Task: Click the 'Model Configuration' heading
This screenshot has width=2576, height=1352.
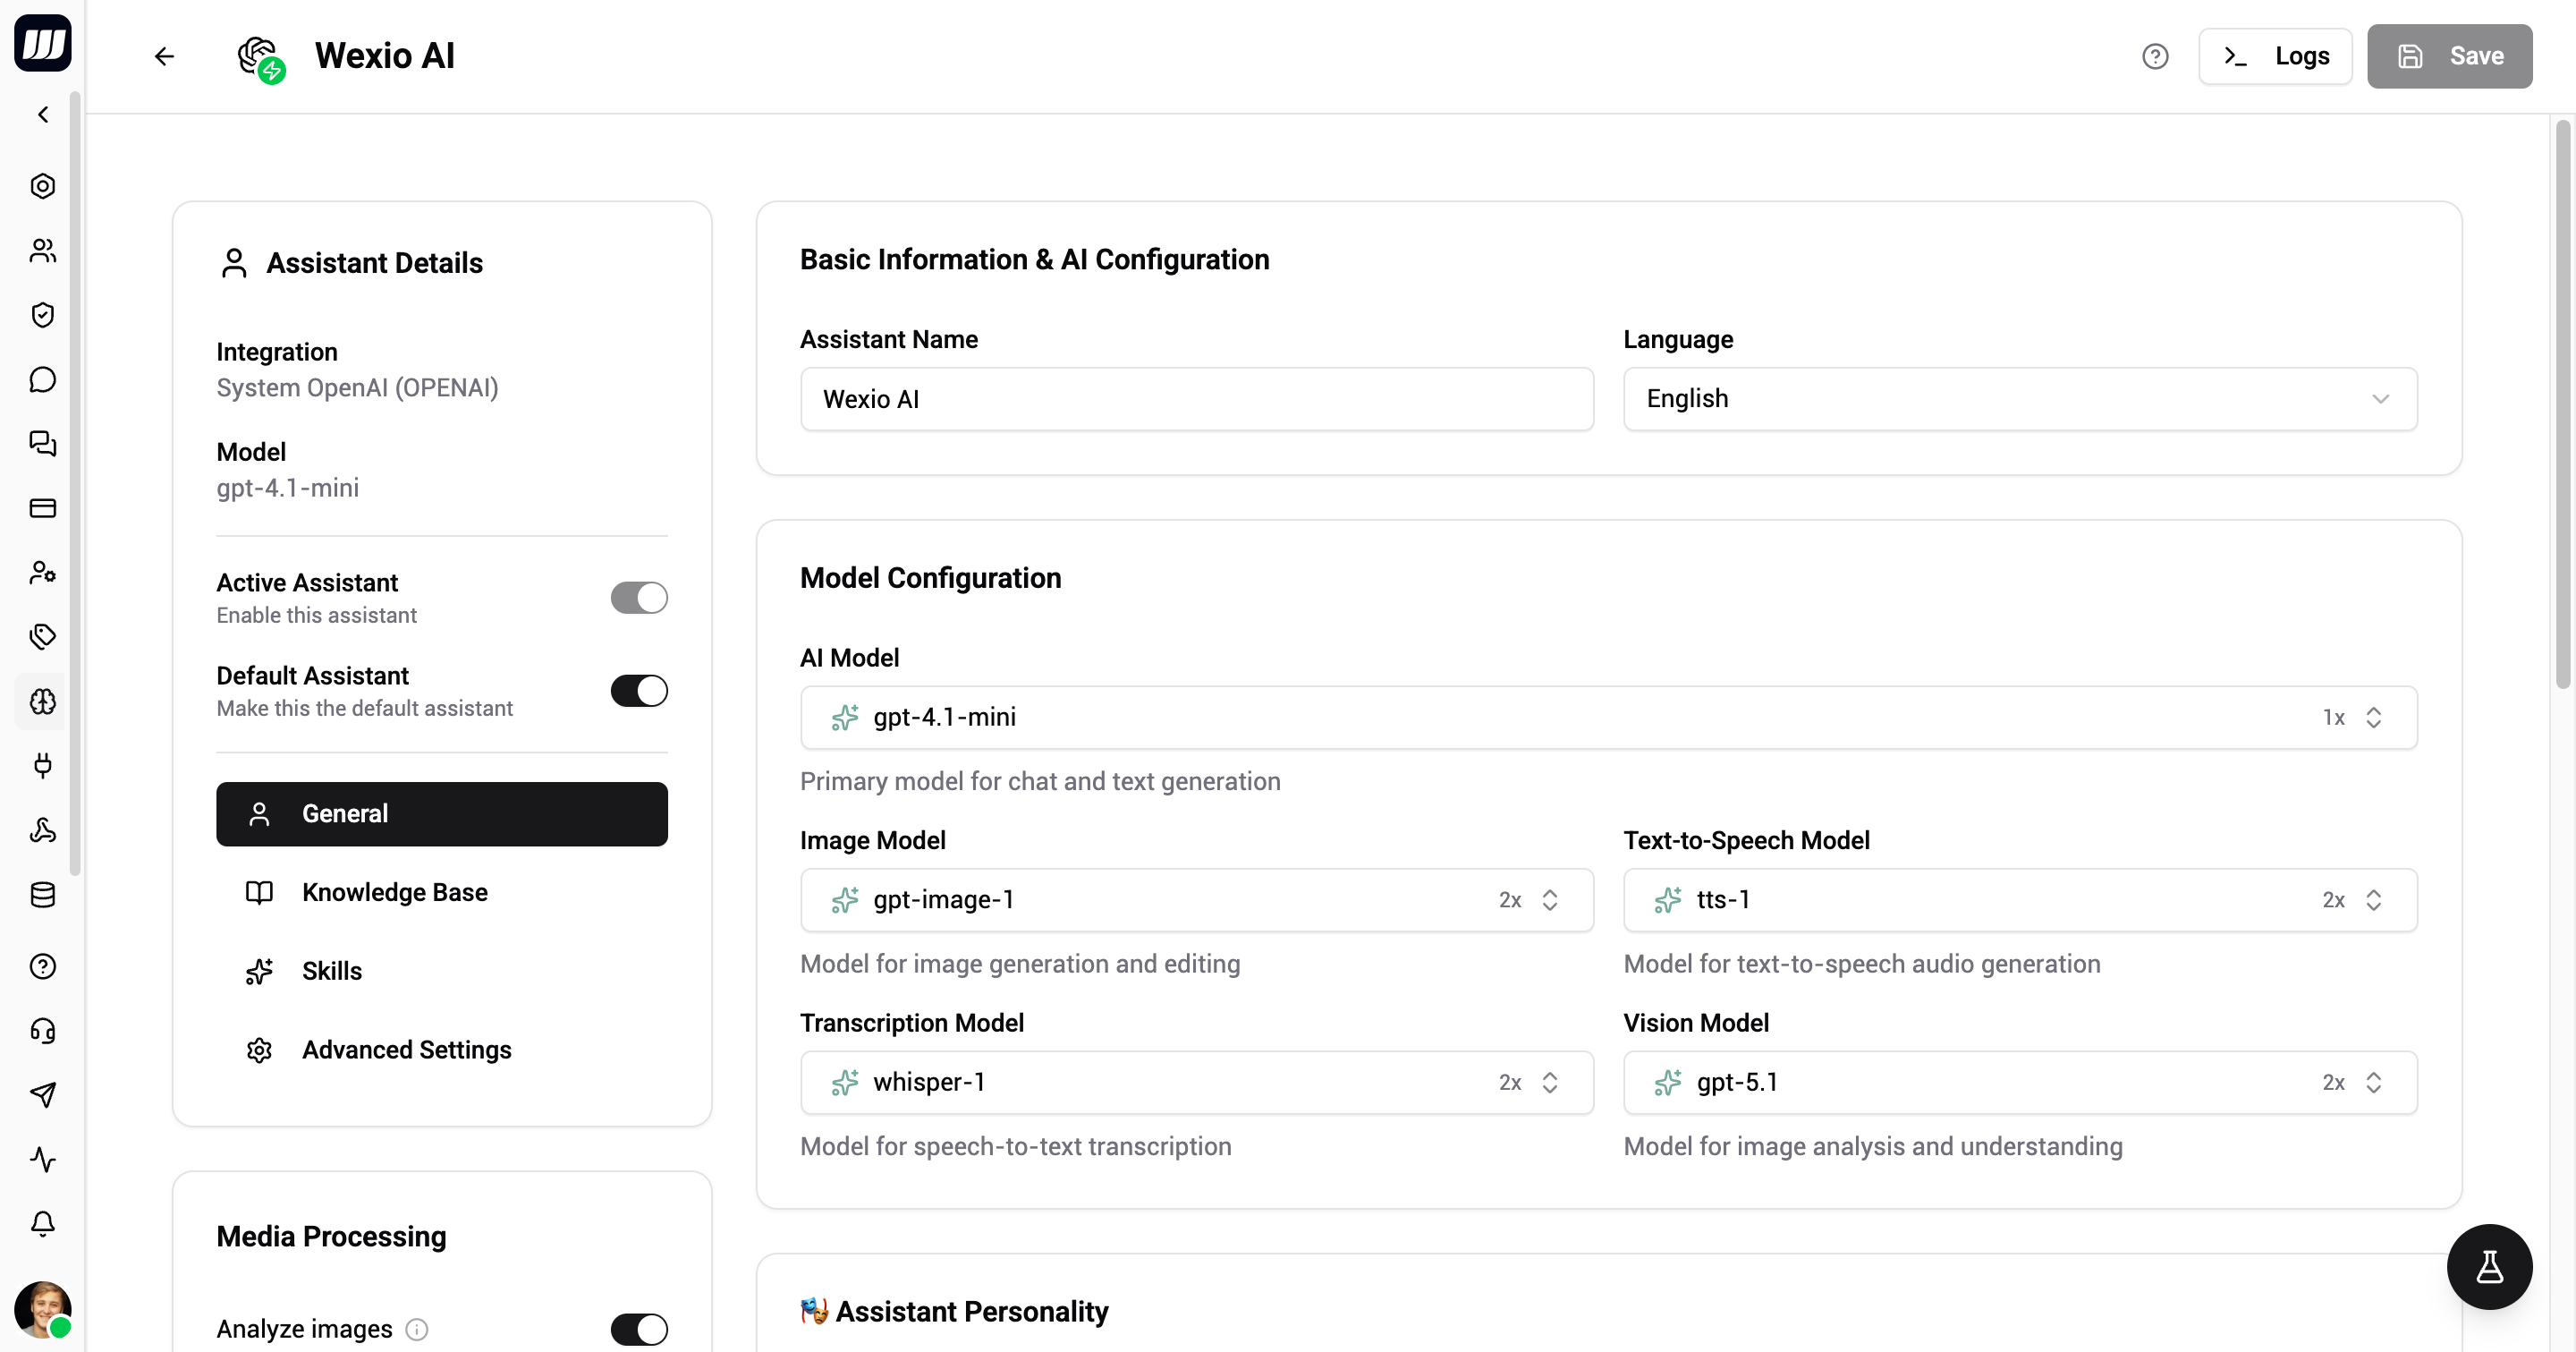Action: click(x=930, y=578)
